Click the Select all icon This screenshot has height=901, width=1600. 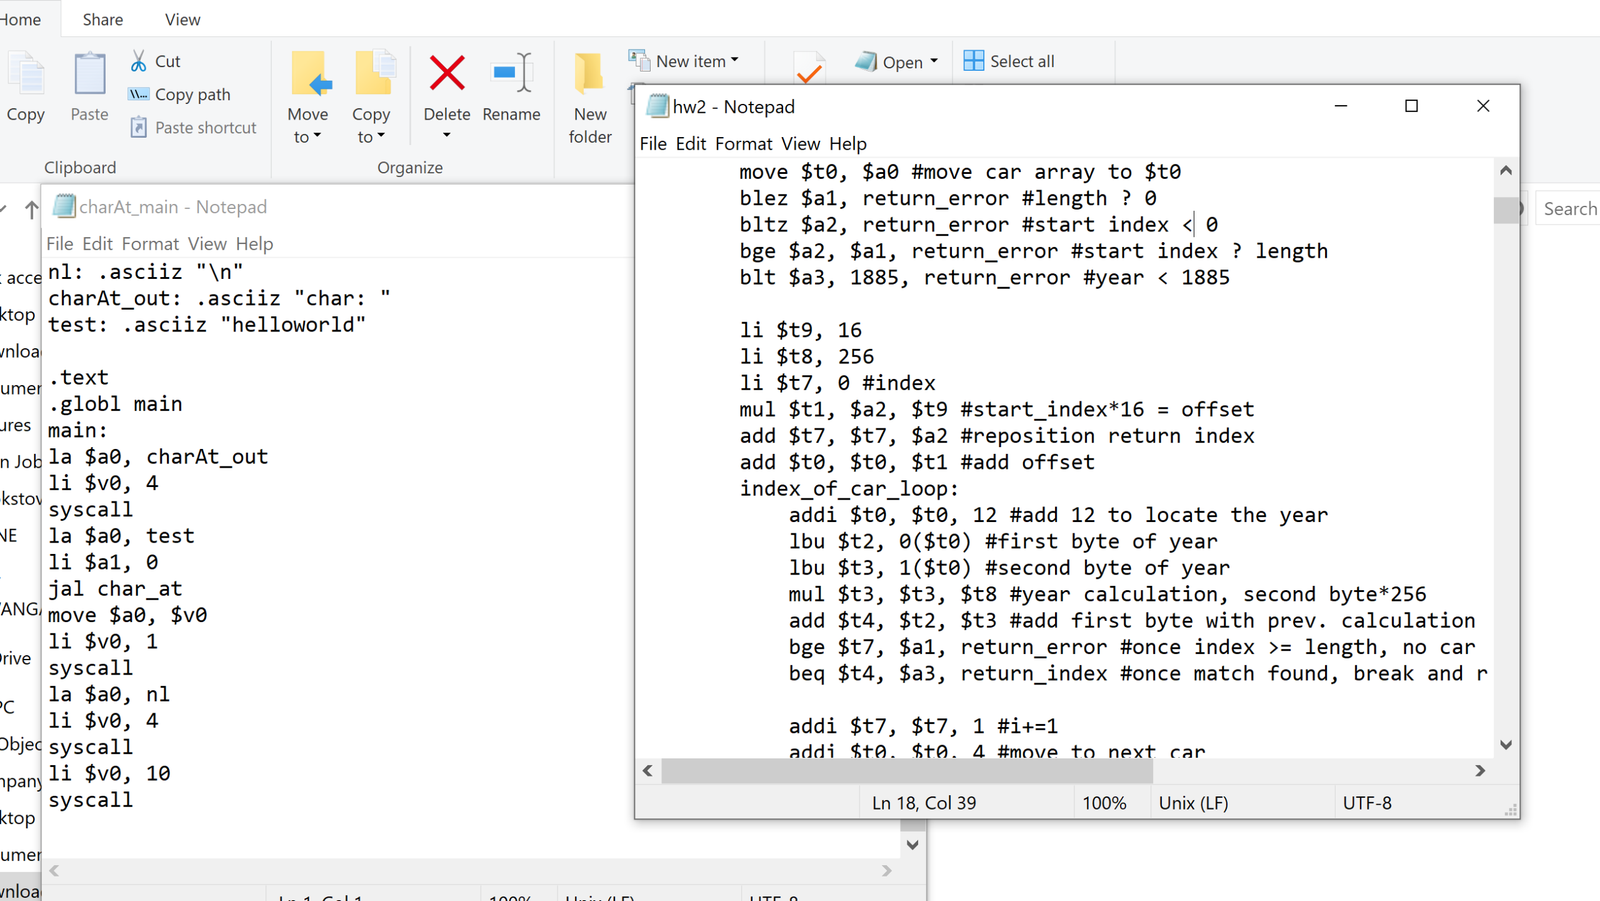click(973, 61)
